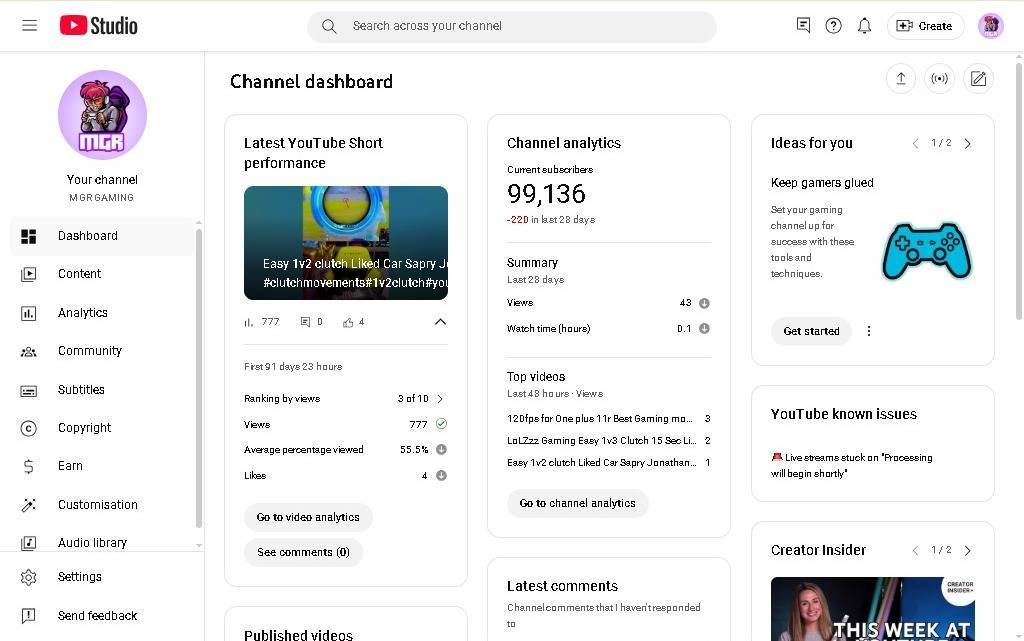Open options menu in Ideas for you card
This screenshot has height=641, width=1024.
(x=868, y=331)
